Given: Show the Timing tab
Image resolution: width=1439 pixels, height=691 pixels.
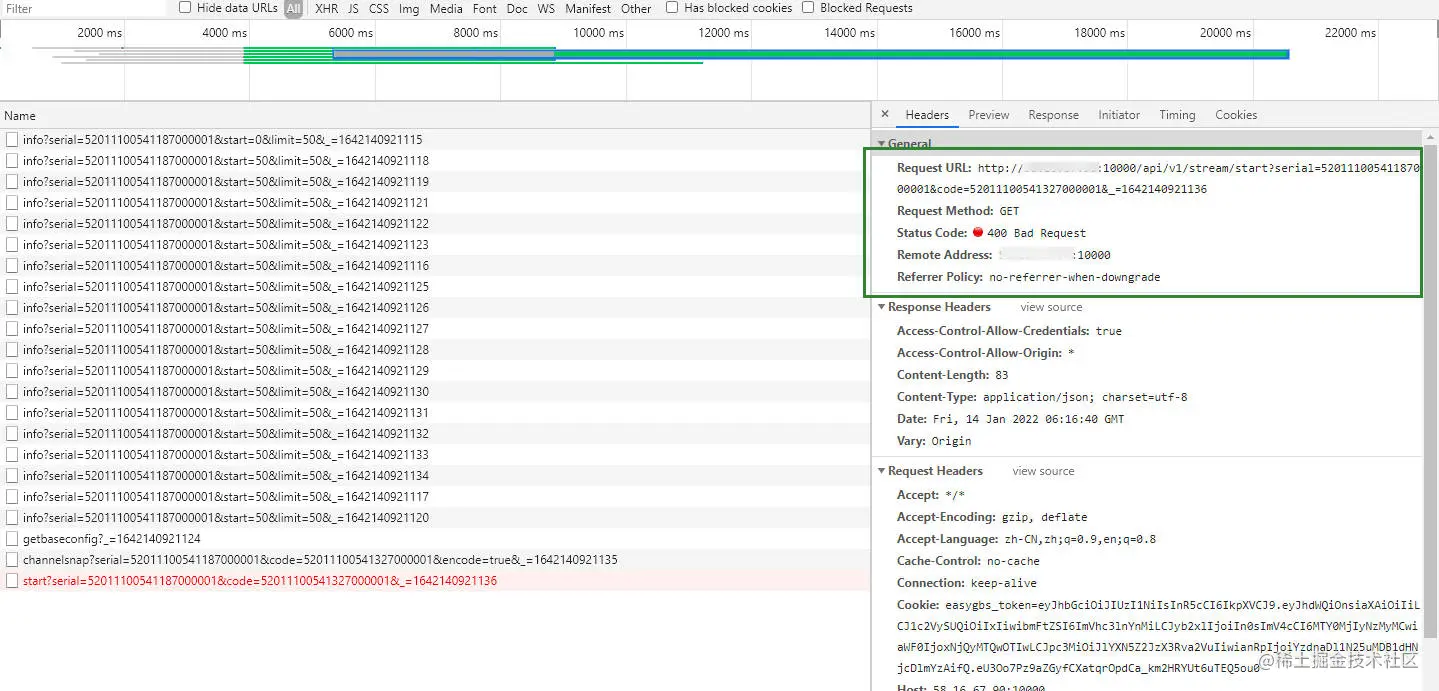Looking at the screenshot, I should point(1177,115).
